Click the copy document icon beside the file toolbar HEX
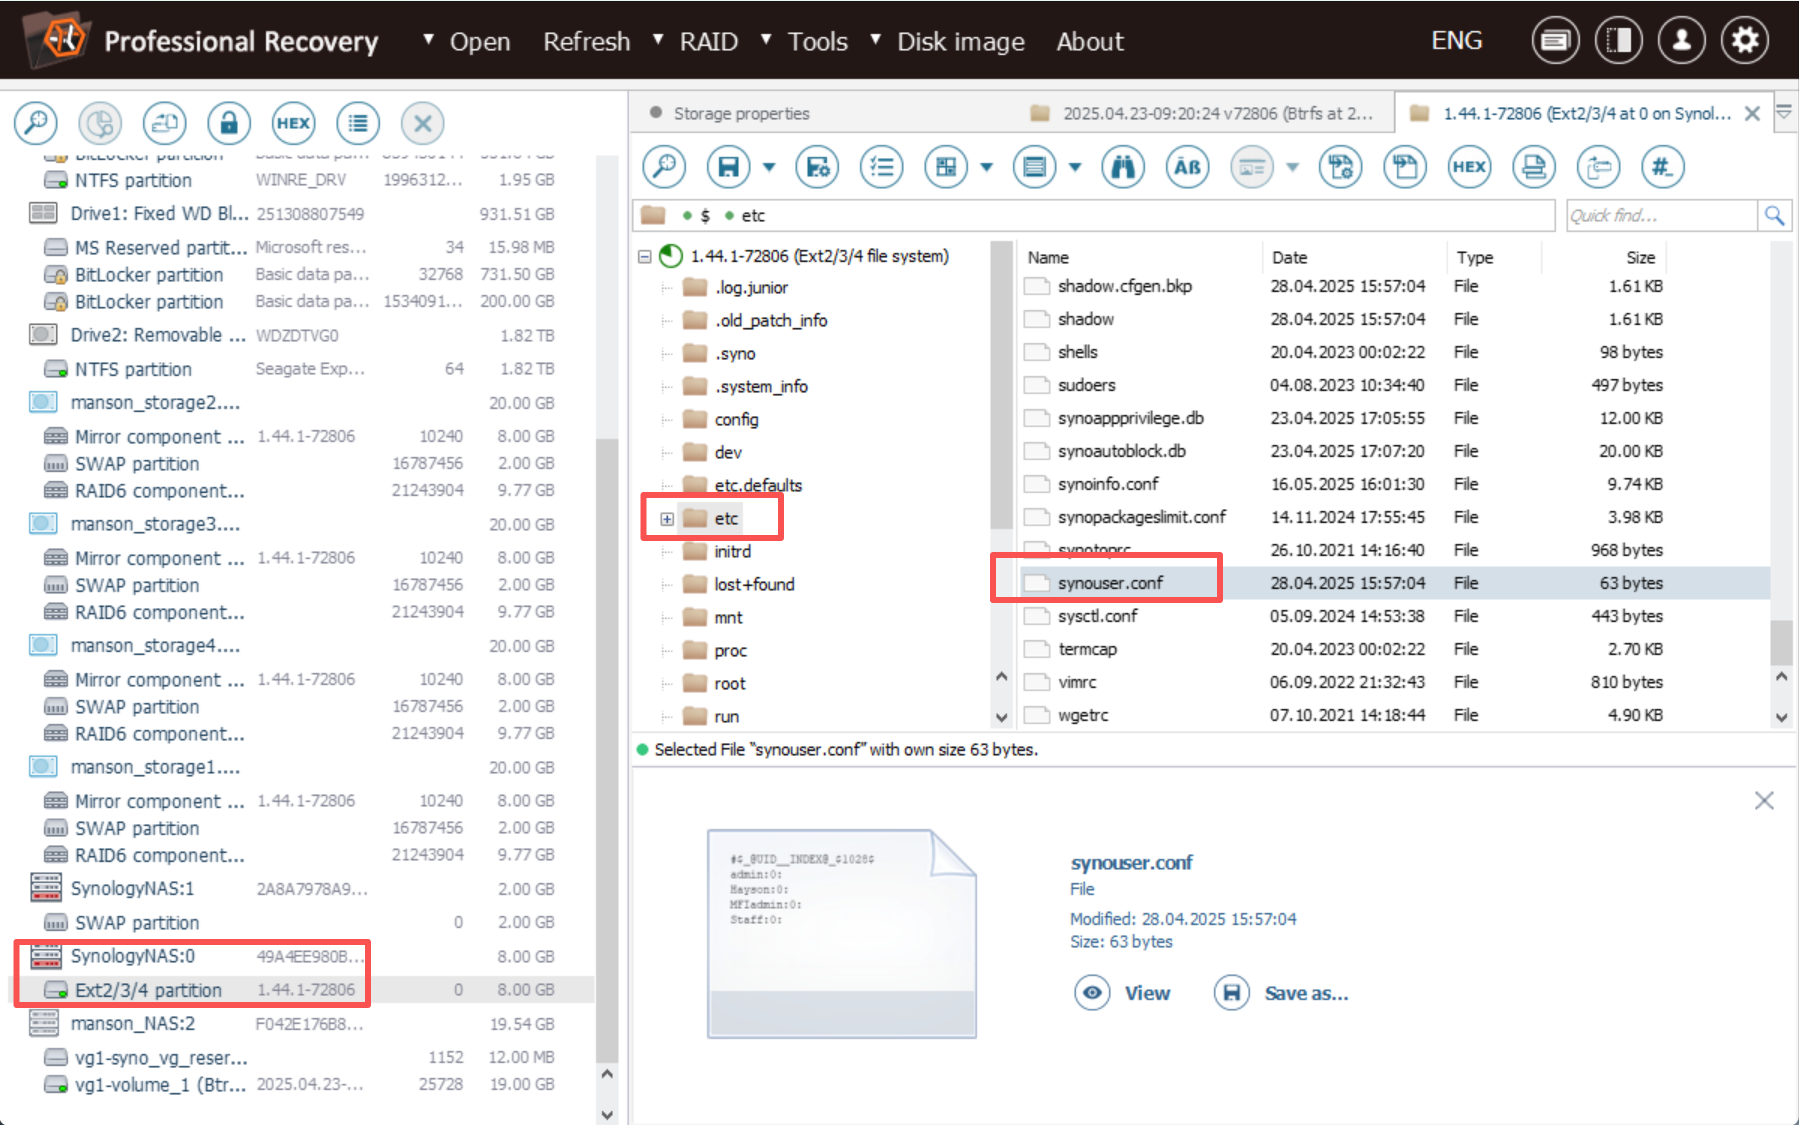1799x1125 pixels. (1405, 167)
